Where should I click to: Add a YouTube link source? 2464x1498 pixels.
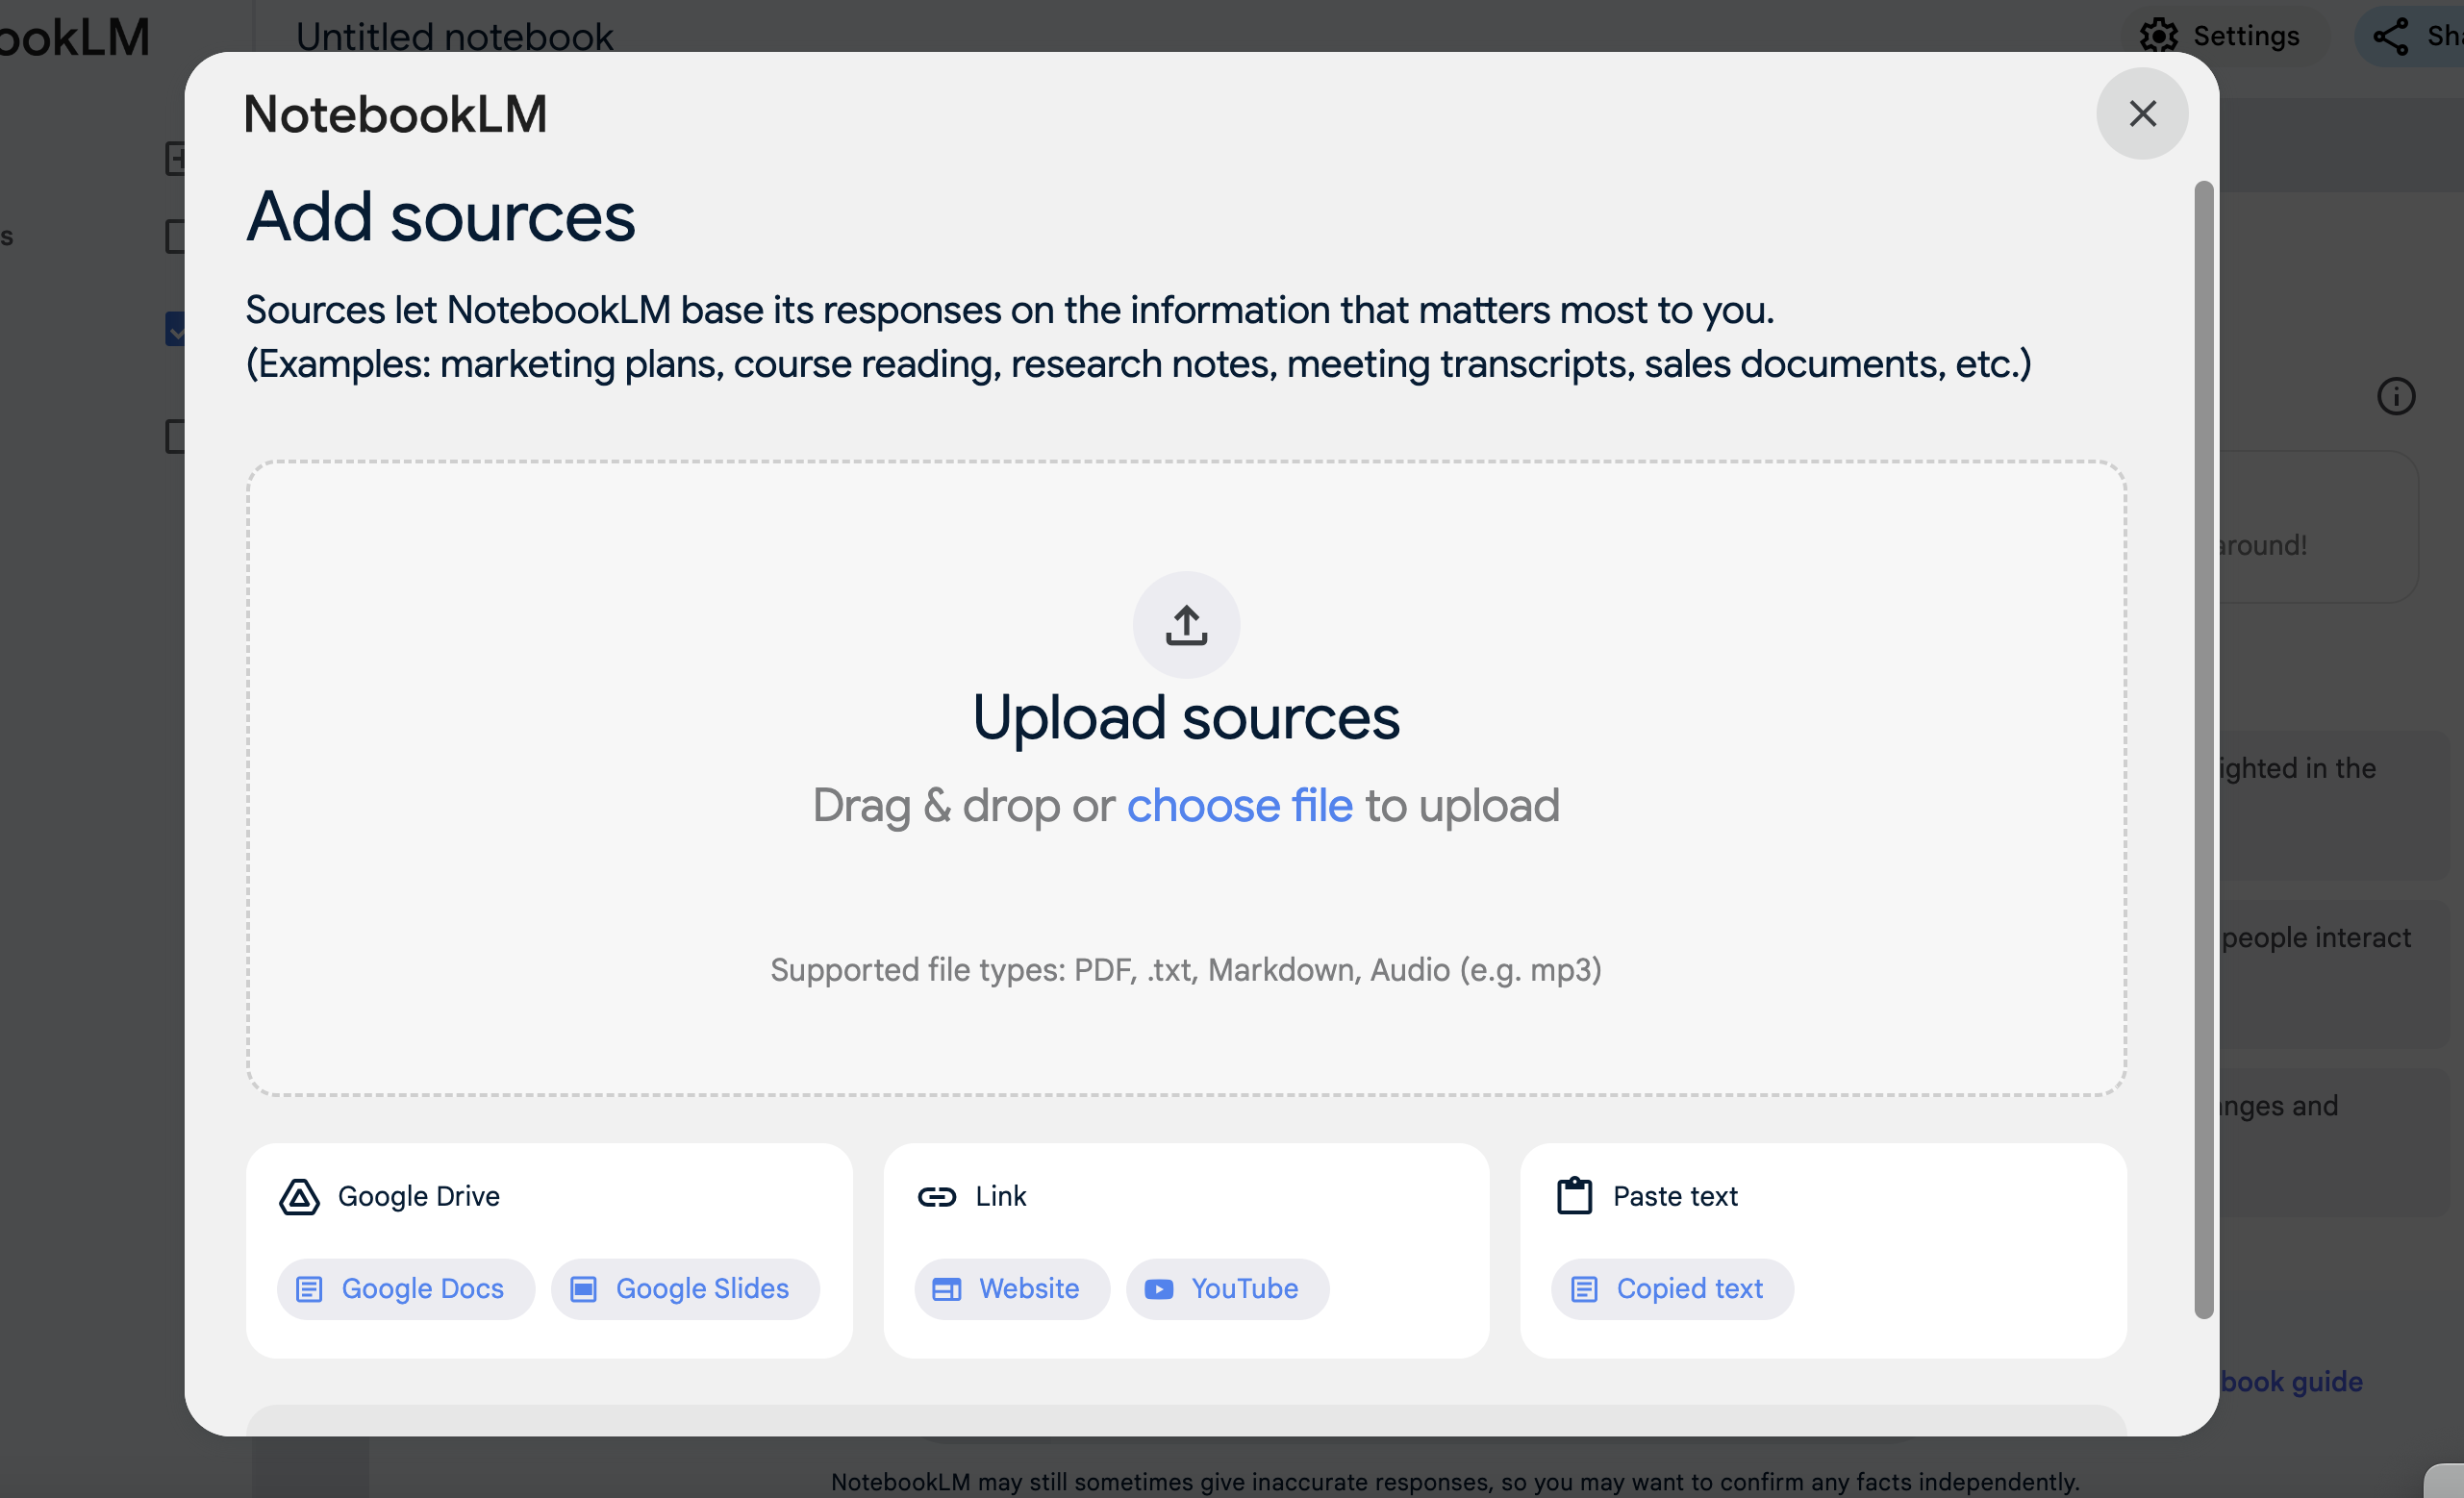tap(1227, 1288)
